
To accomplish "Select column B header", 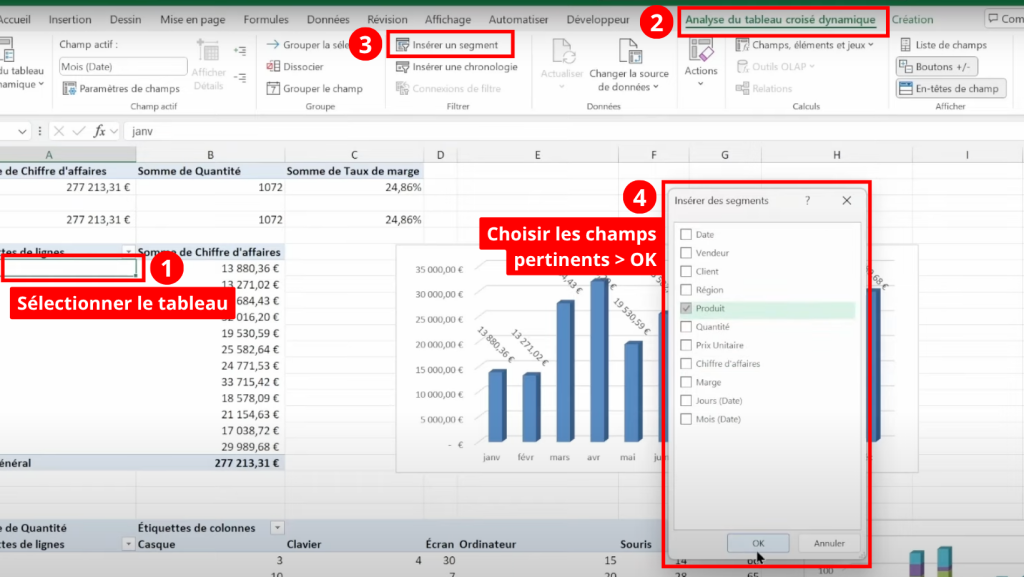I will click(x=210, y=155).
